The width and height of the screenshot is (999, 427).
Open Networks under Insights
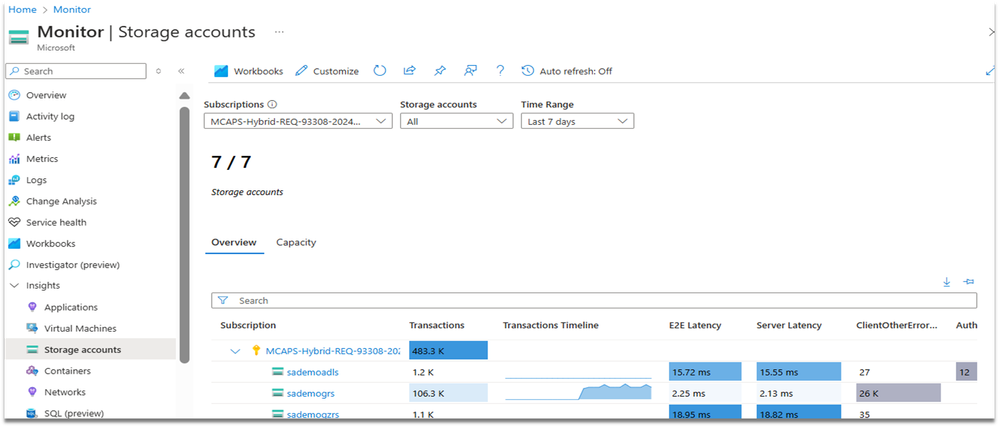pos(64,392)
